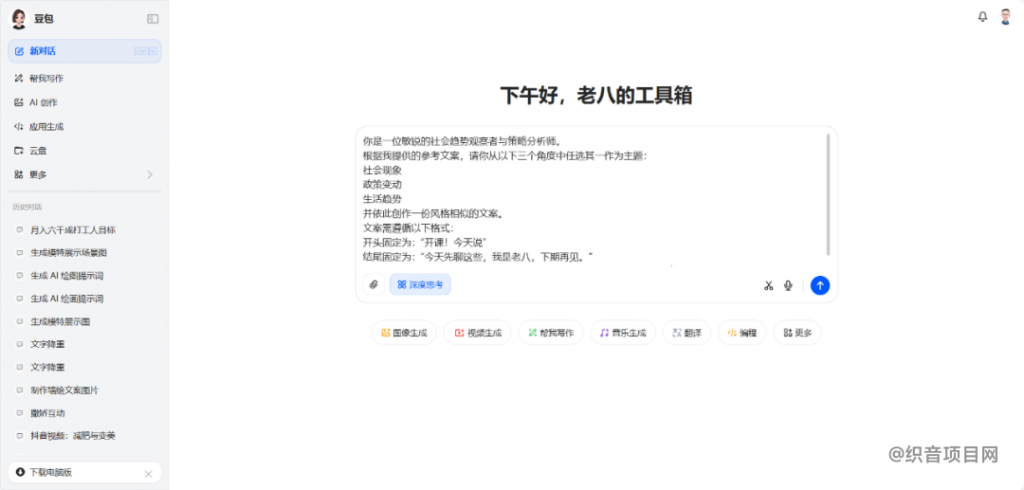Click the line 社会现象 in prompt

pyautogui.click(x=382, y=170)
